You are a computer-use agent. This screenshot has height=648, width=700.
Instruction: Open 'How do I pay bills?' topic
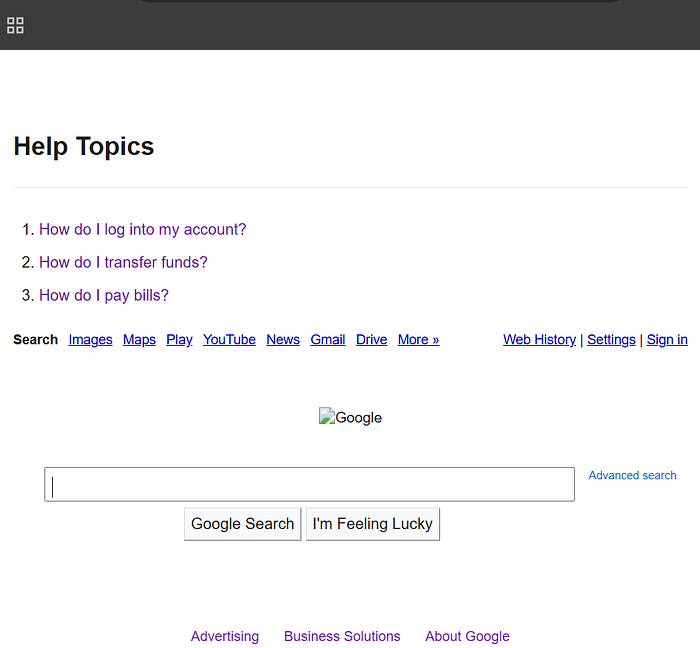[104, 295]
